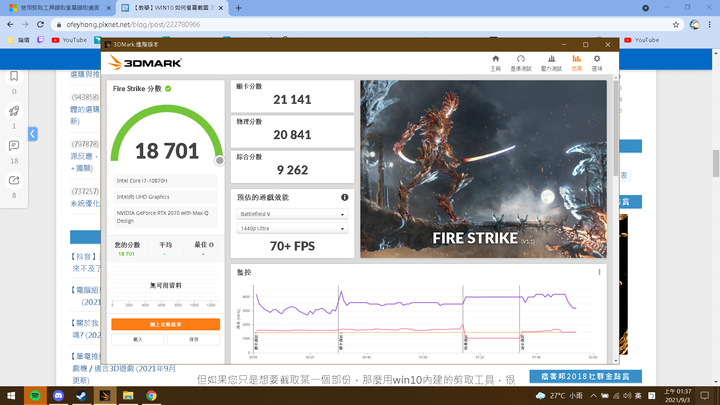Click the Chrome forward arrow
Viewport: 720px width, 405px height.
tap(25, 24)
